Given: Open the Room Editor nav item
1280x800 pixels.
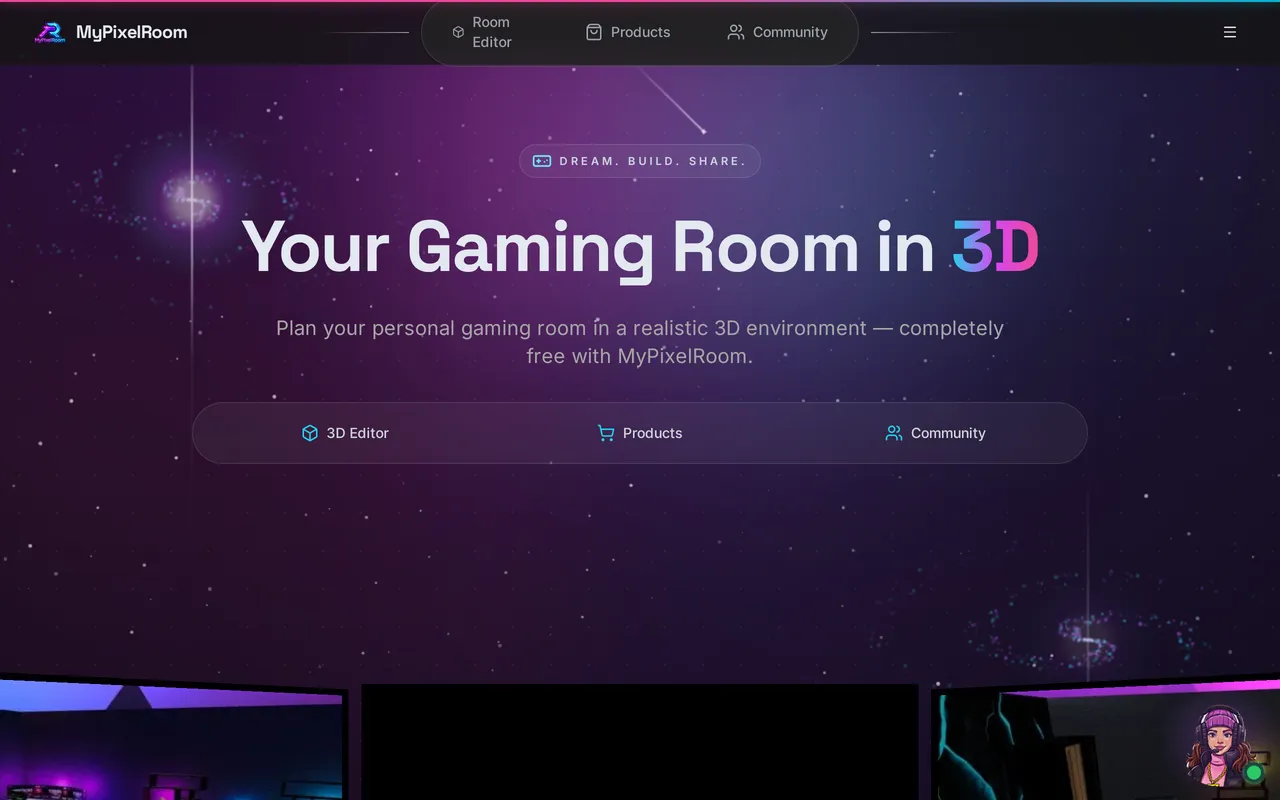Looking at the screenshot, I should [x=491, y=32].
